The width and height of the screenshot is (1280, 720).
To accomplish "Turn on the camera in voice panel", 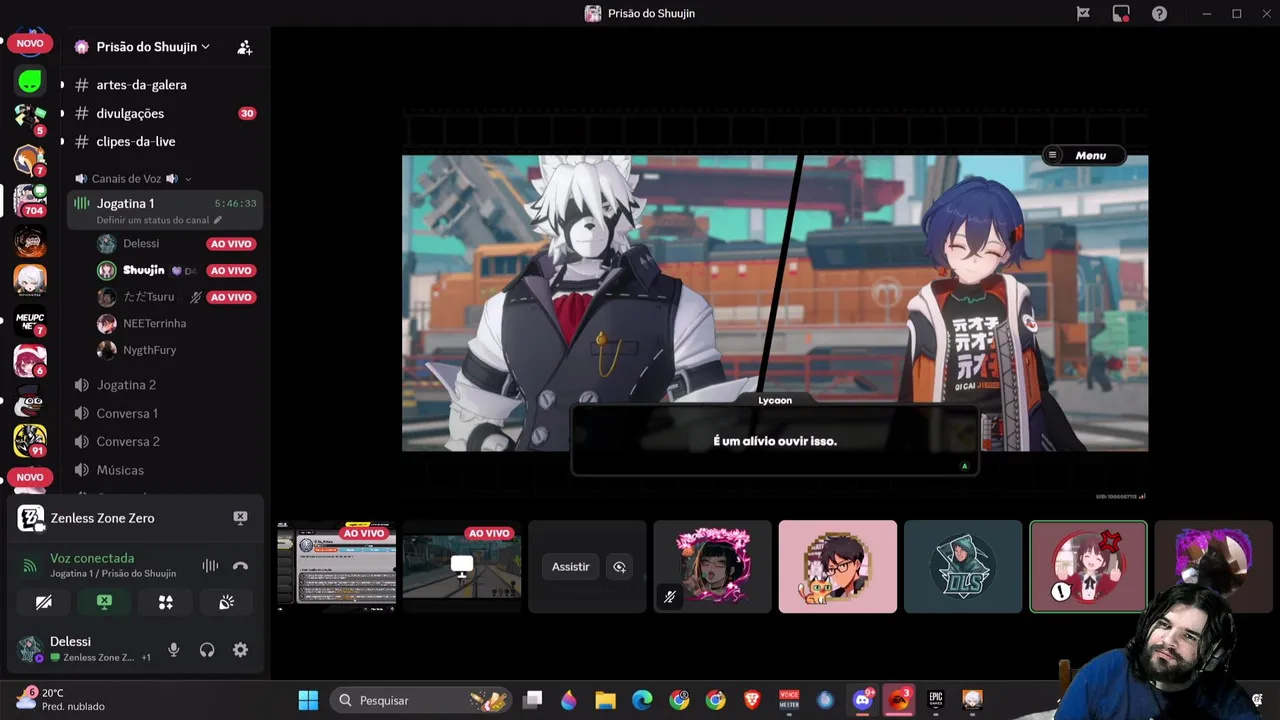I will (44, 602).
